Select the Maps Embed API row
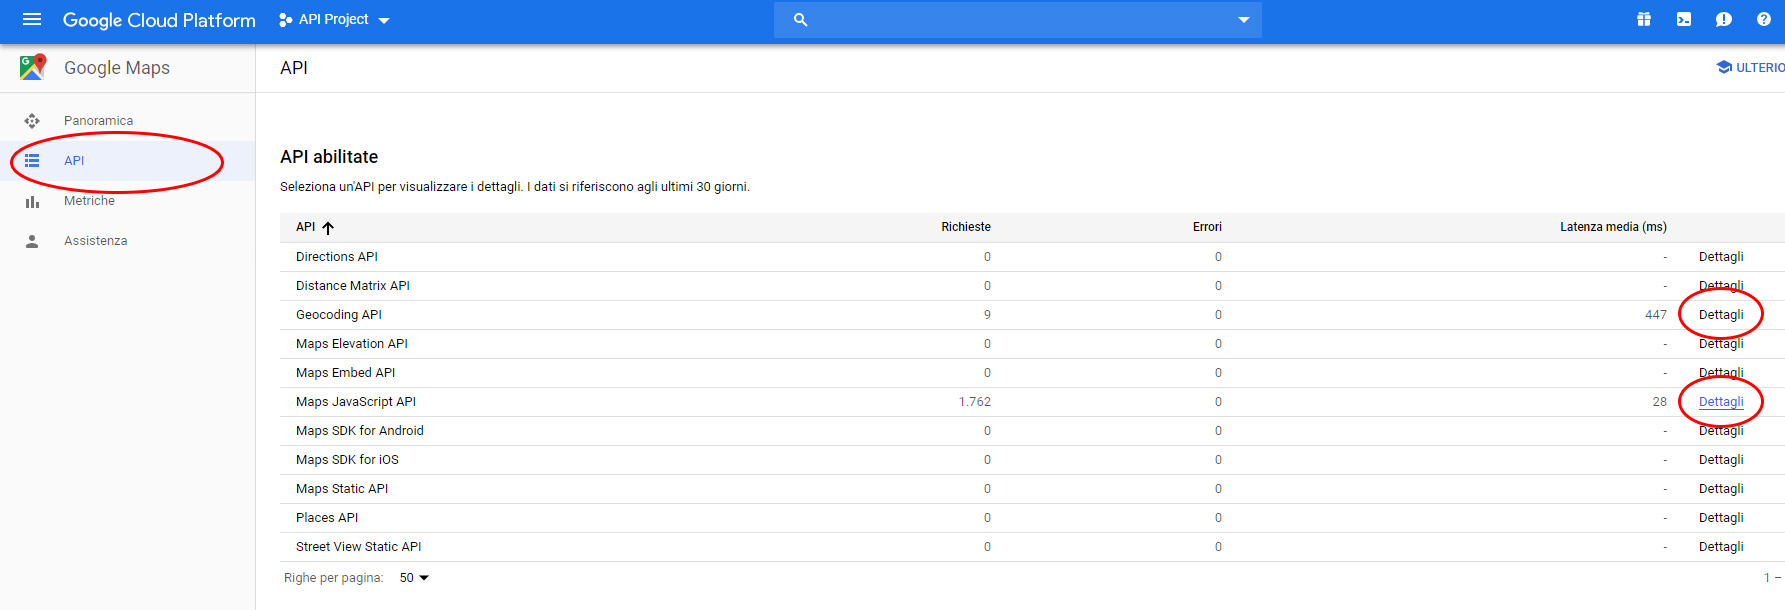The image size is (1785, 610). [x=1032, y=373]
